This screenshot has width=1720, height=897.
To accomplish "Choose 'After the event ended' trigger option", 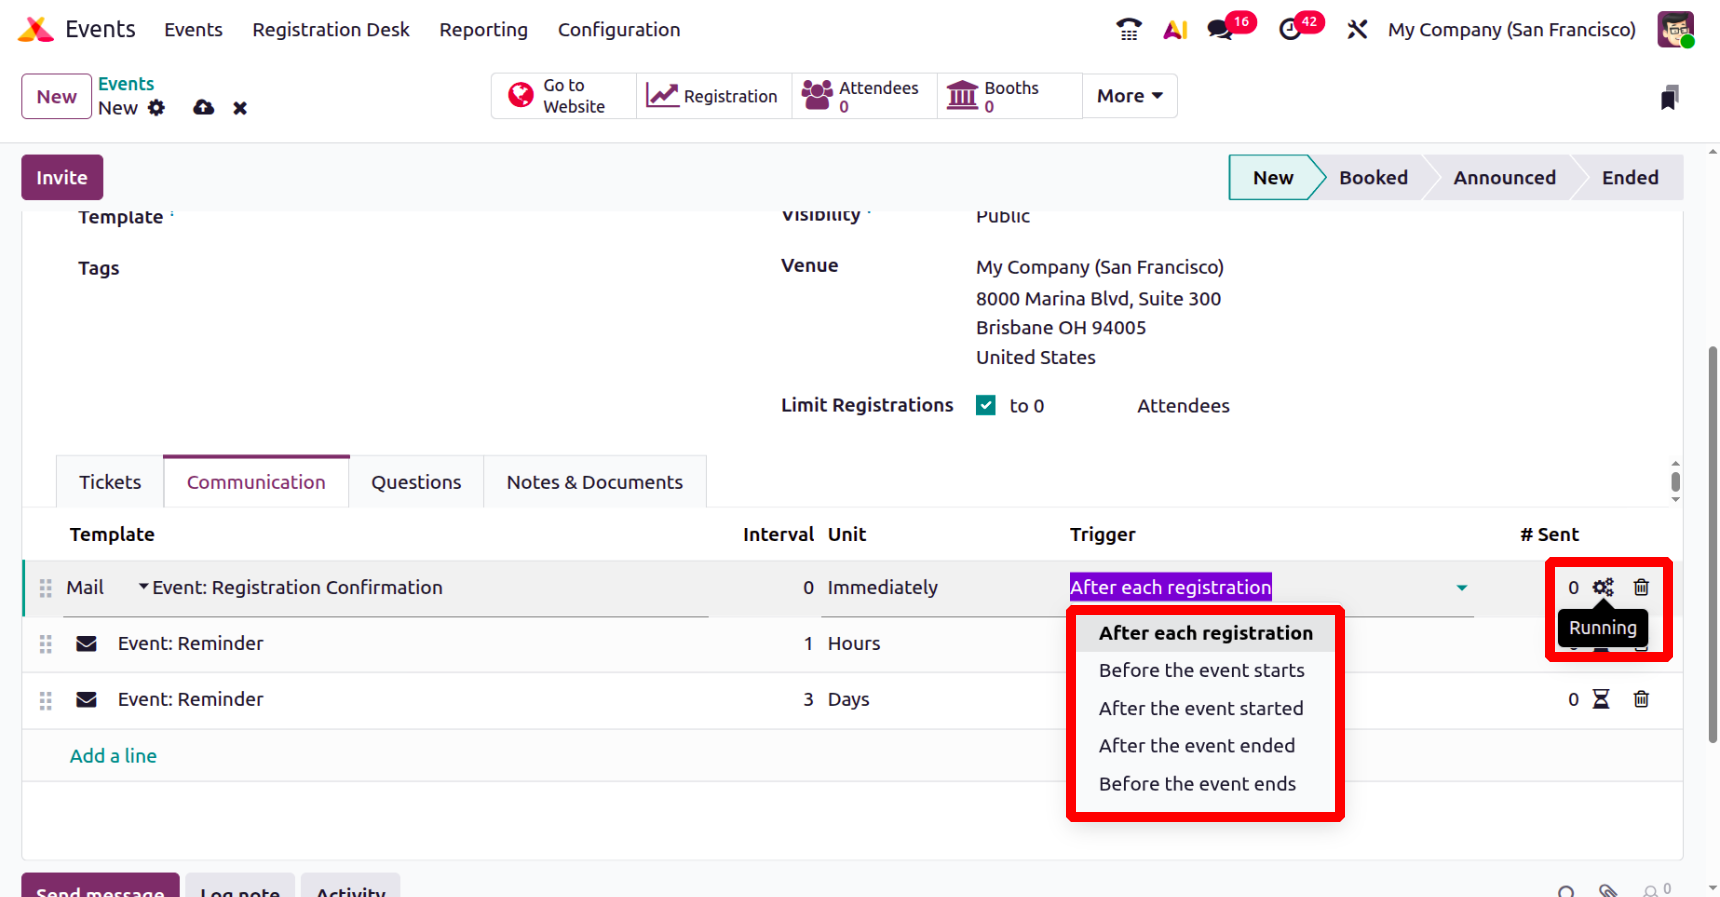I will pos(1196,746).
